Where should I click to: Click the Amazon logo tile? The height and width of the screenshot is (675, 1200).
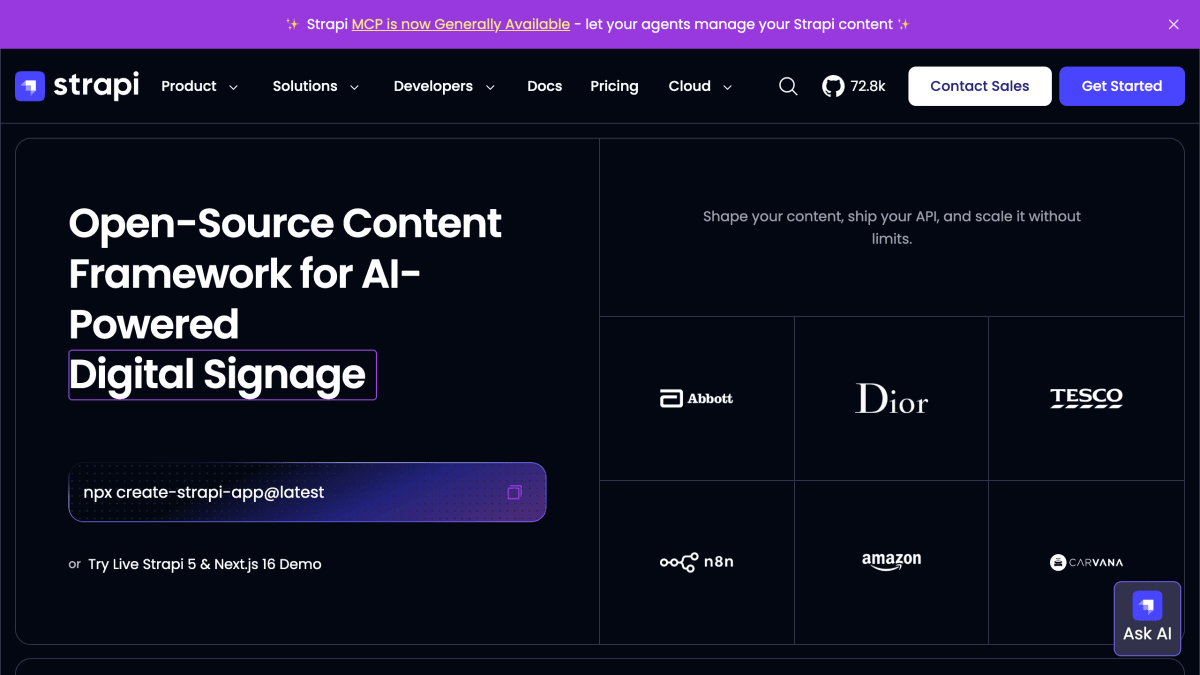tap(891, 562)
